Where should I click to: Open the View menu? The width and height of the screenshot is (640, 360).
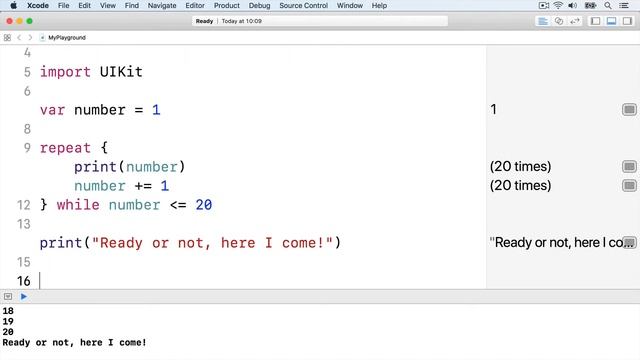(x=108, y=6)
